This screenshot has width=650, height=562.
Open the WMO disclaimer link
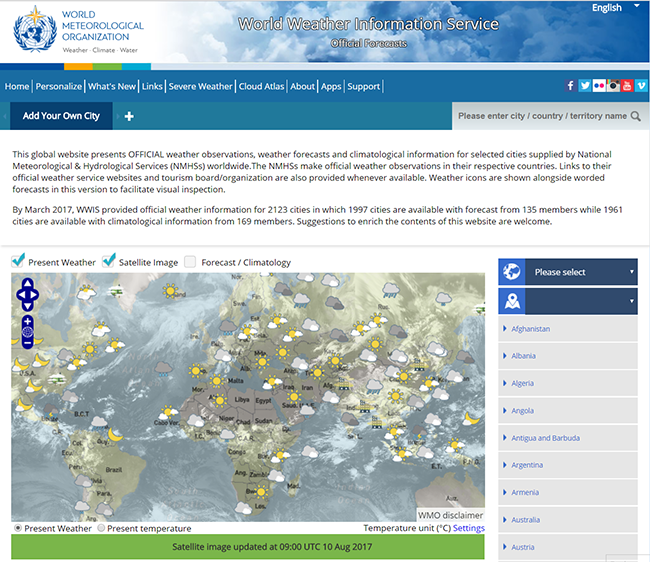[450, 515]
